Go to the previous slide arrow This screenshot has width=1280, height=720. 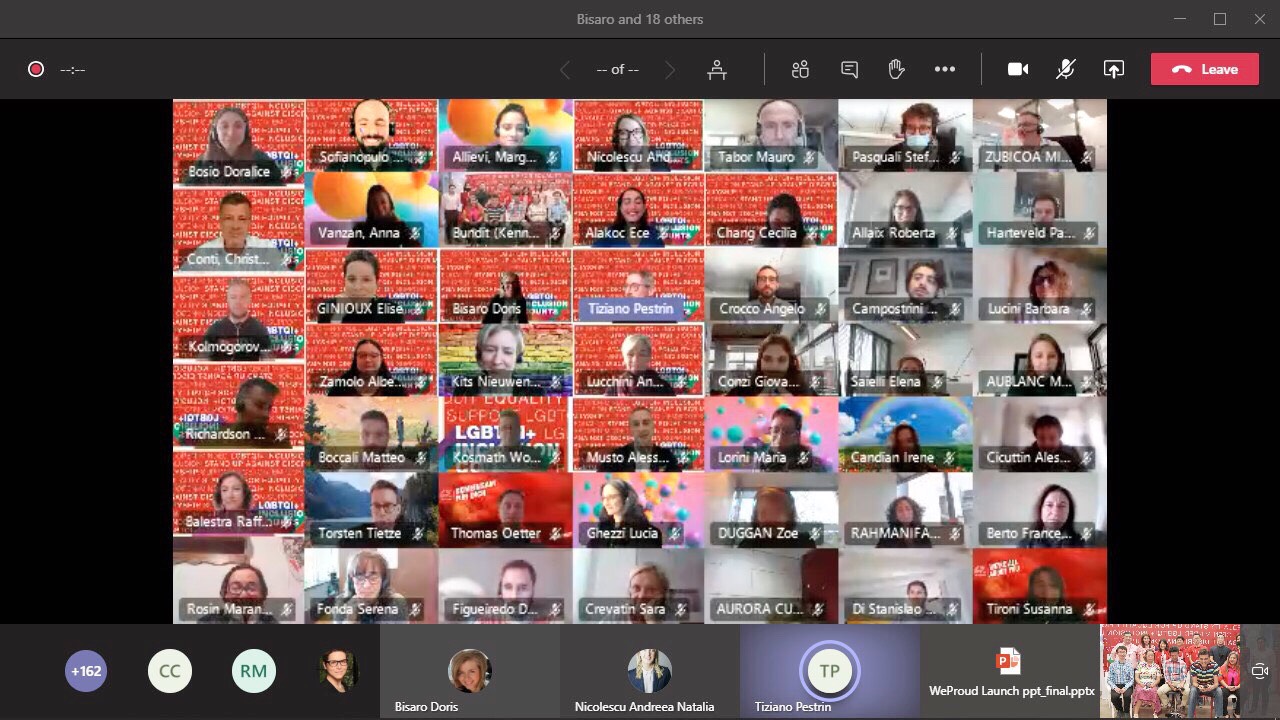[565, 70]
